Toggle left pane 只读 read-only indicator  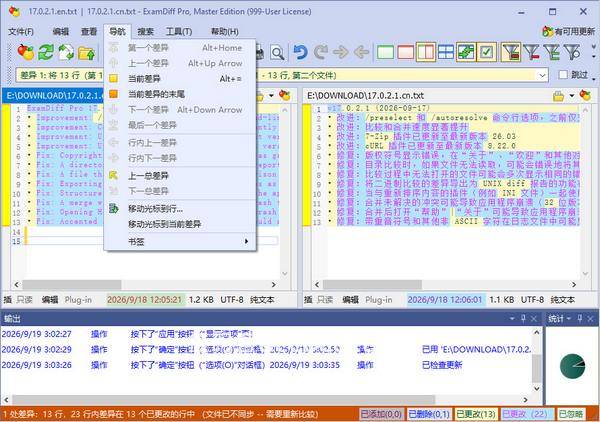click(25, 300)
